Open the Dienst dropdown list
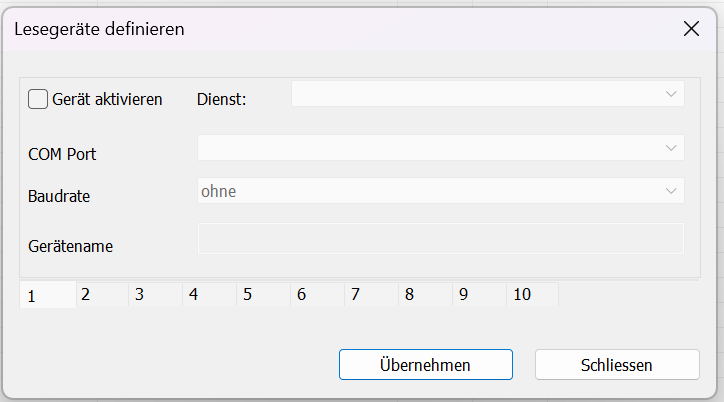Viewport: 724px width, 402px height. click(488, 94)
